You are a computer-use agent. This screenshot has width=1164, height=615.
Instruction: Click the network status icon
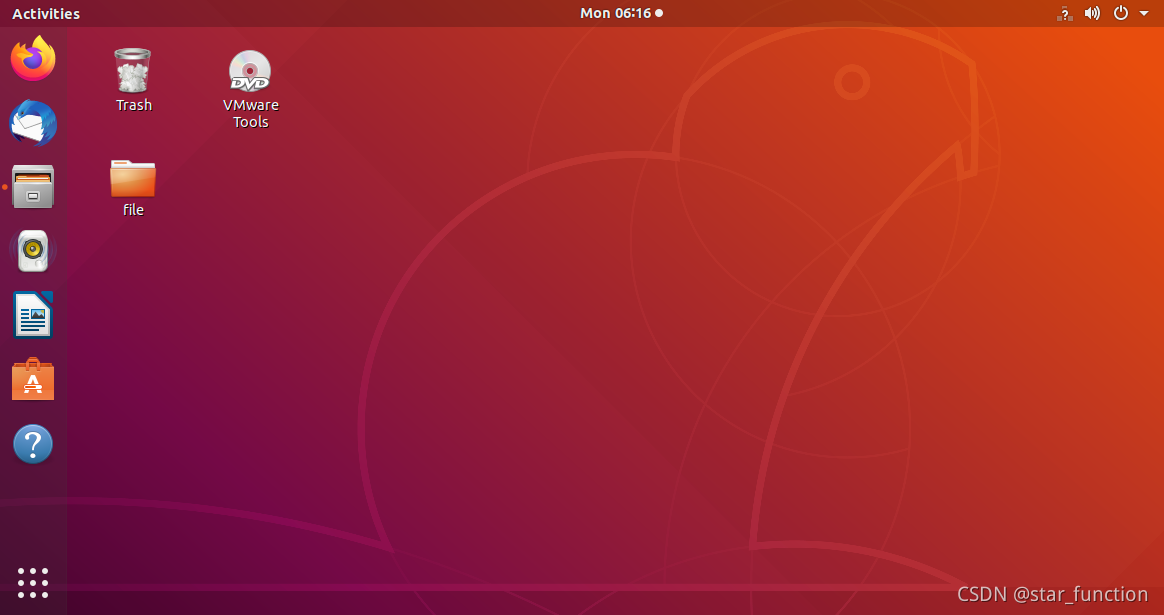[1065, 13]
